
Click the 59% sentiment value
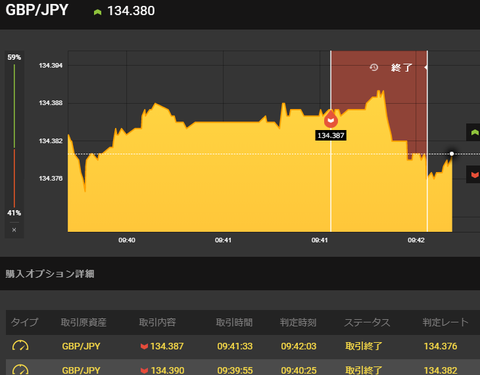pos(14,57)
